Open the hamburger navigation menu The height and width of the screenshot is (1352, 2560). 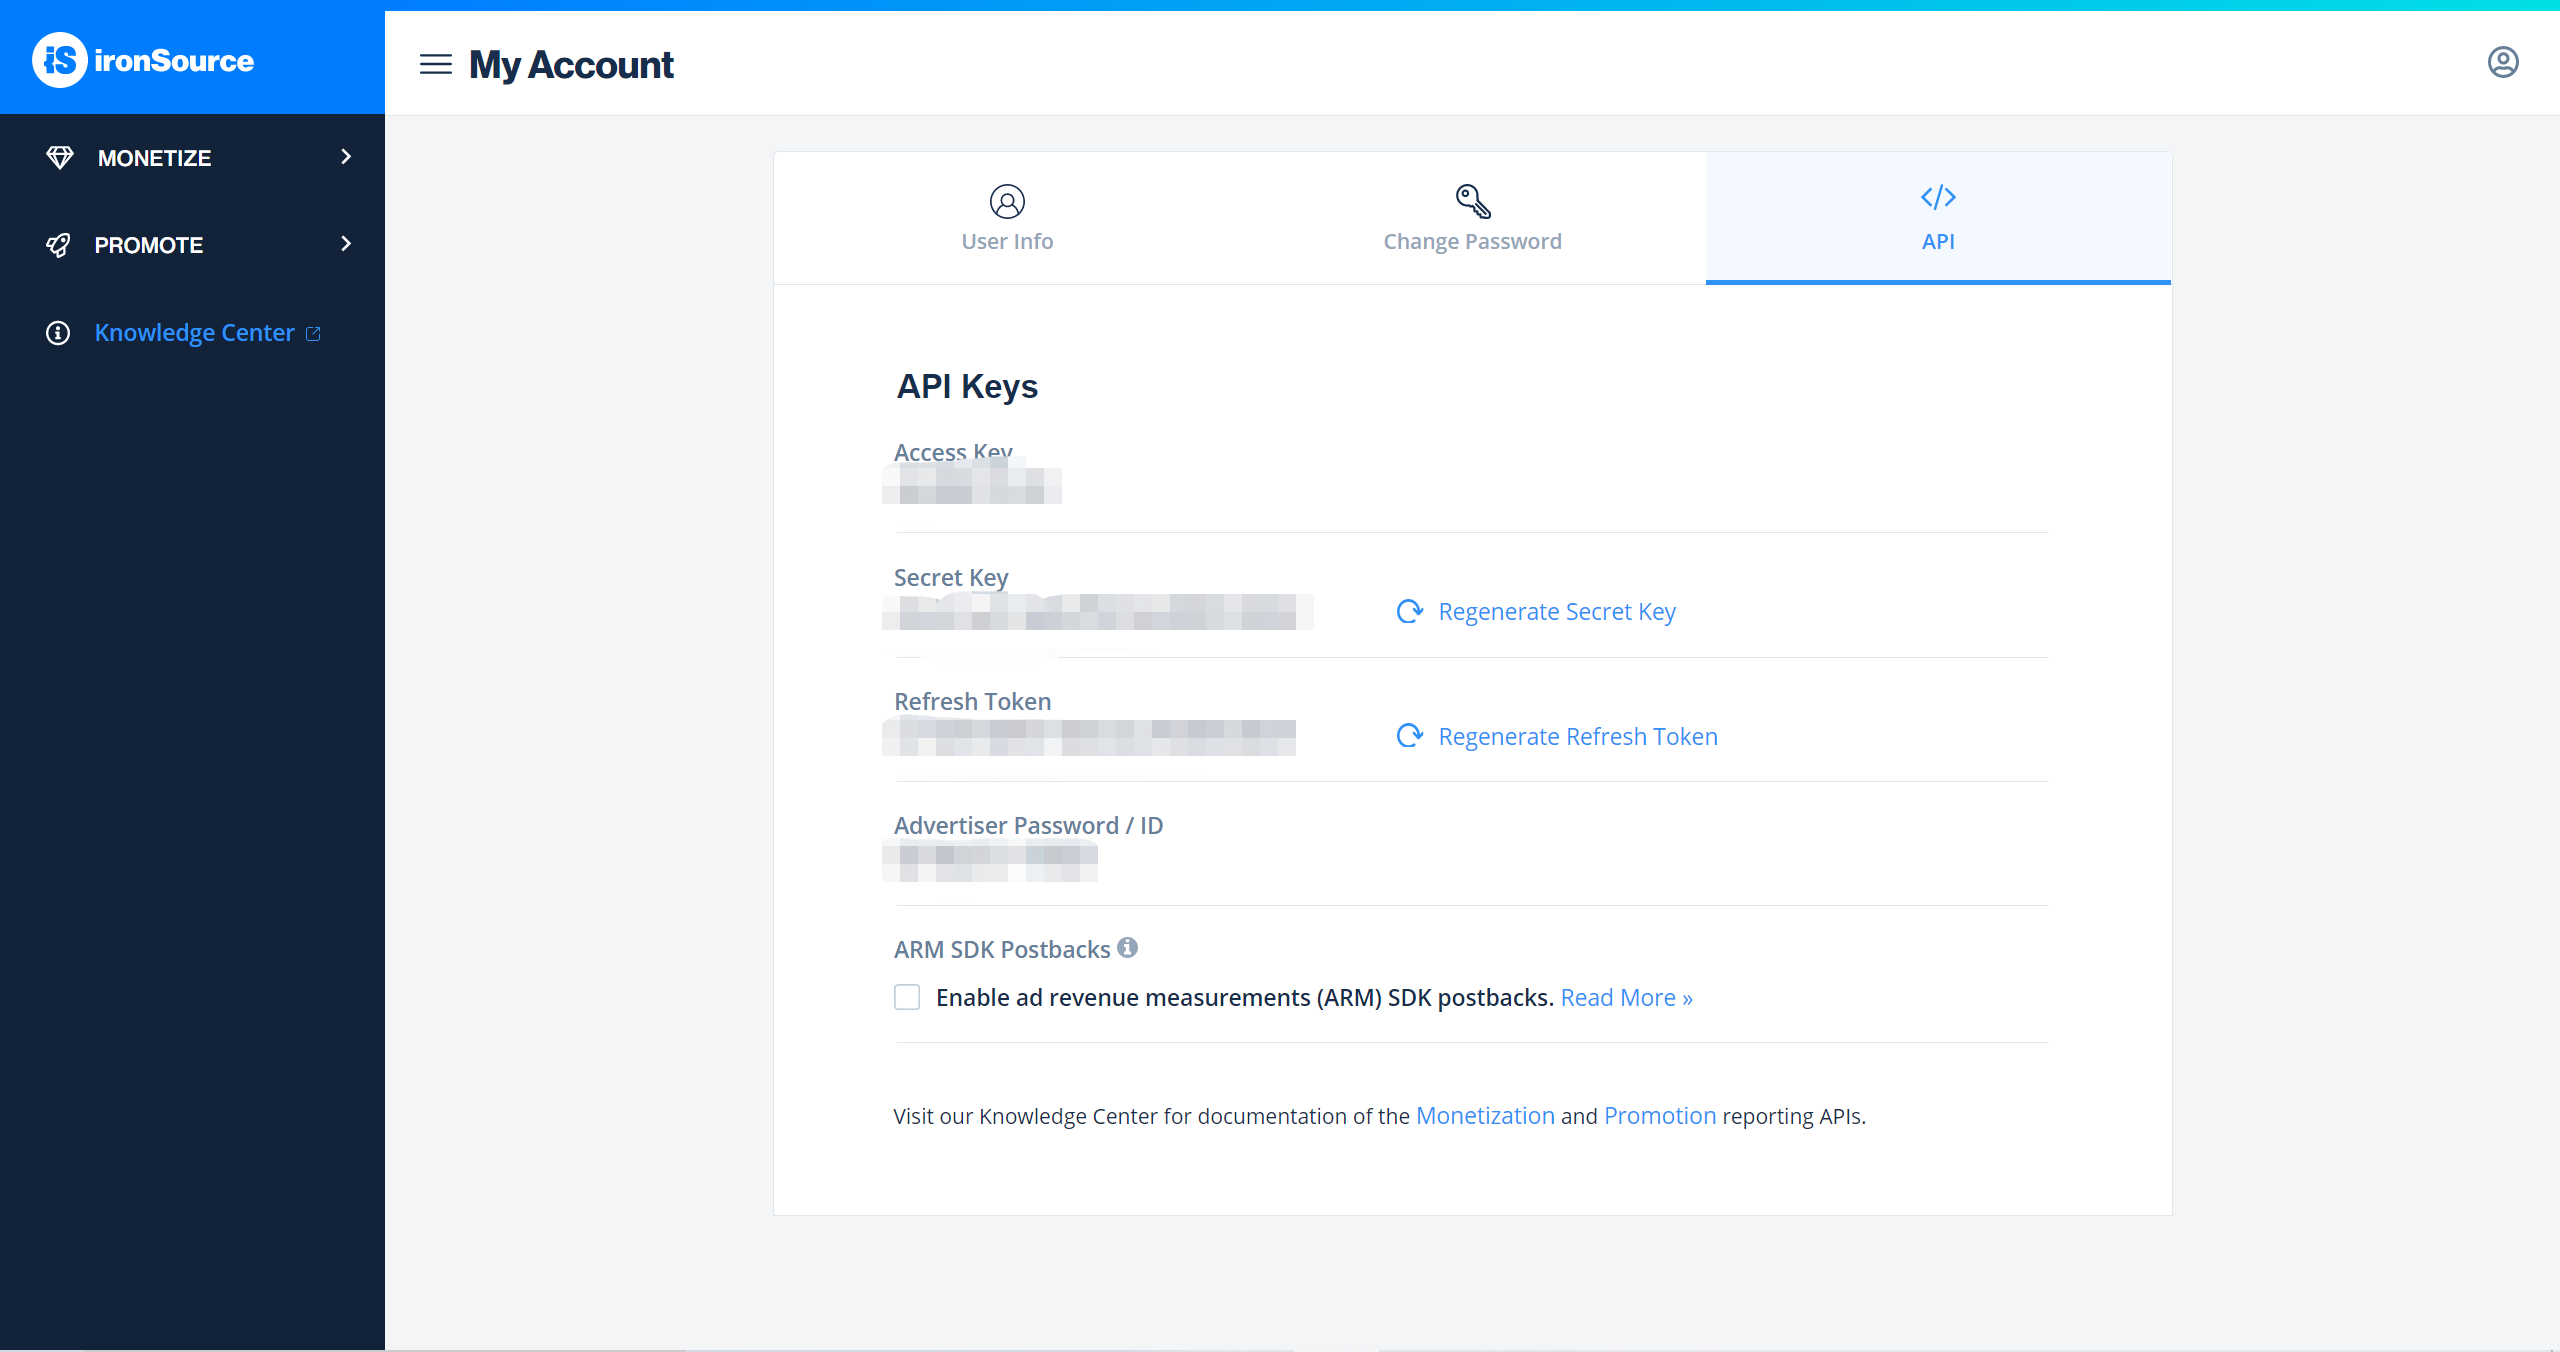pyautogui.click(x=435, y=64)
